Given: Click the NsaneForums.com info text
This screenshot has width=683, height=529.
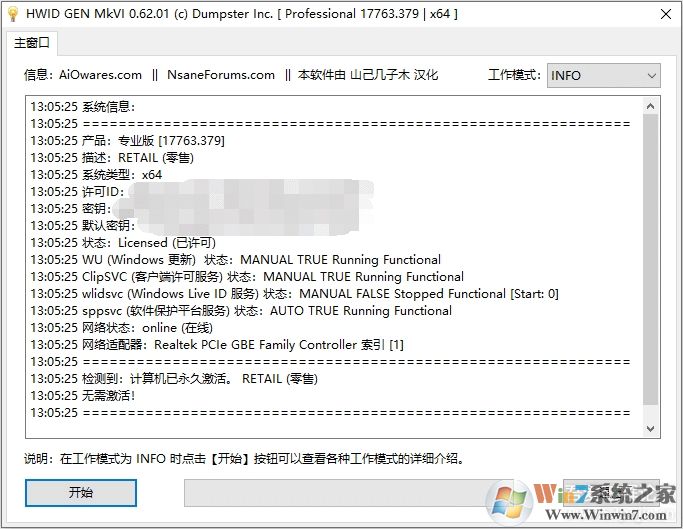Looking at the screenshot, I should (x=221, y=75).
